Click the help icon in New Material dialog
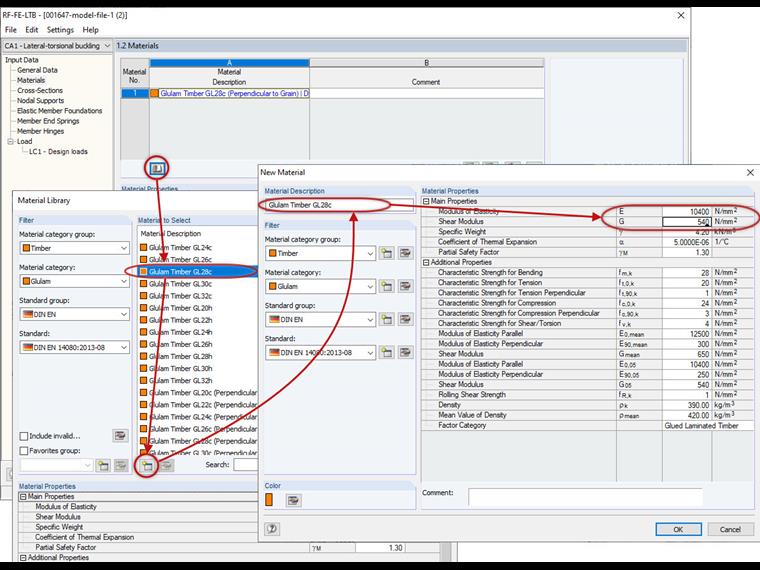 (272, 529)
